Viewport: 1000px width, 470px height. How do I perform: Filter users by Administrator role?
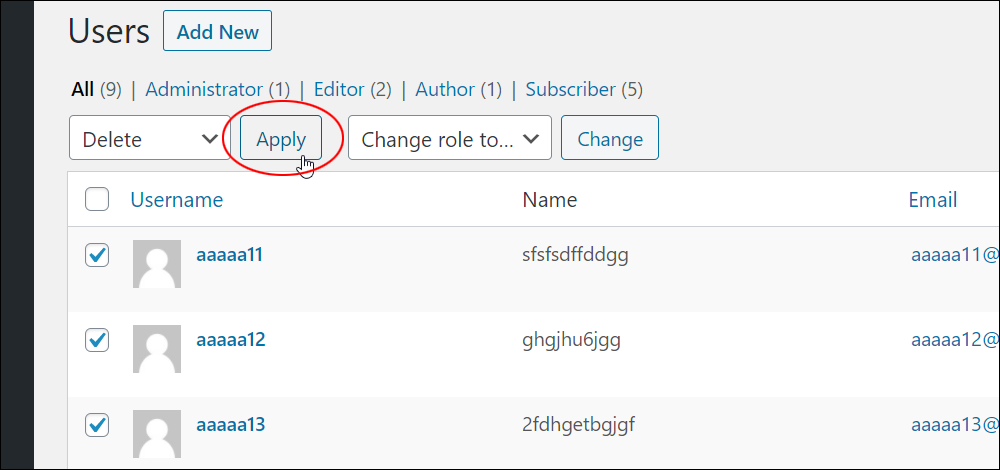tap(204, 90)
